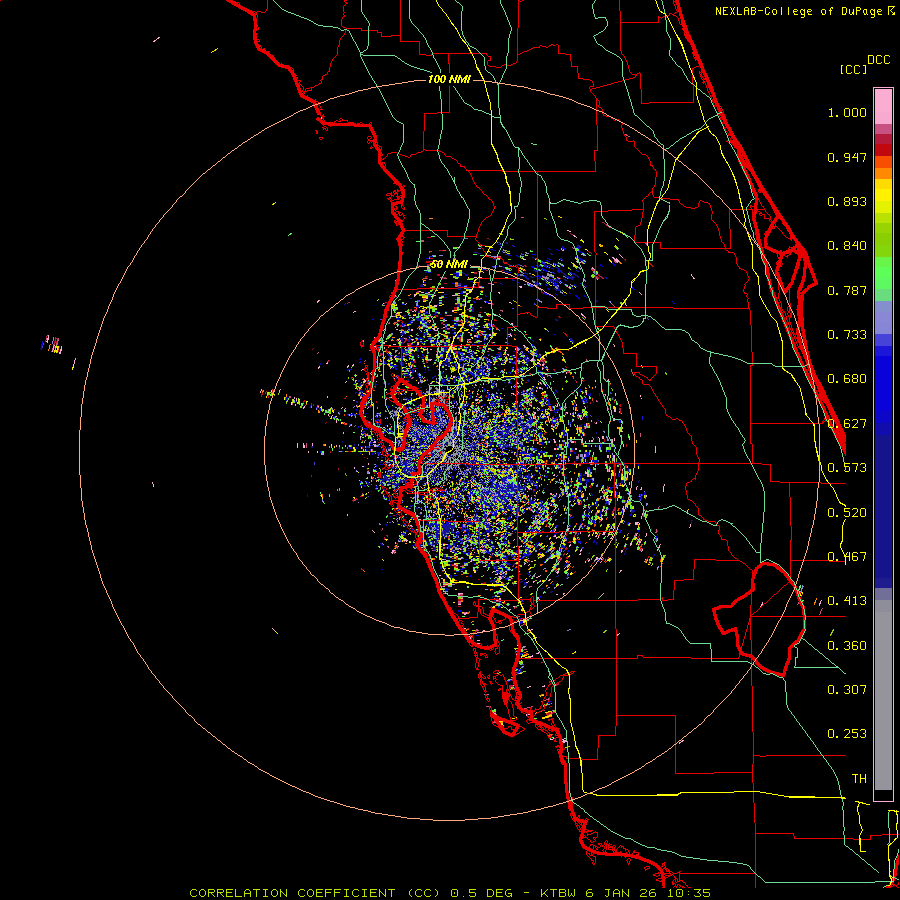
Task: Click the 0.573 scale value
Action: 847,468
